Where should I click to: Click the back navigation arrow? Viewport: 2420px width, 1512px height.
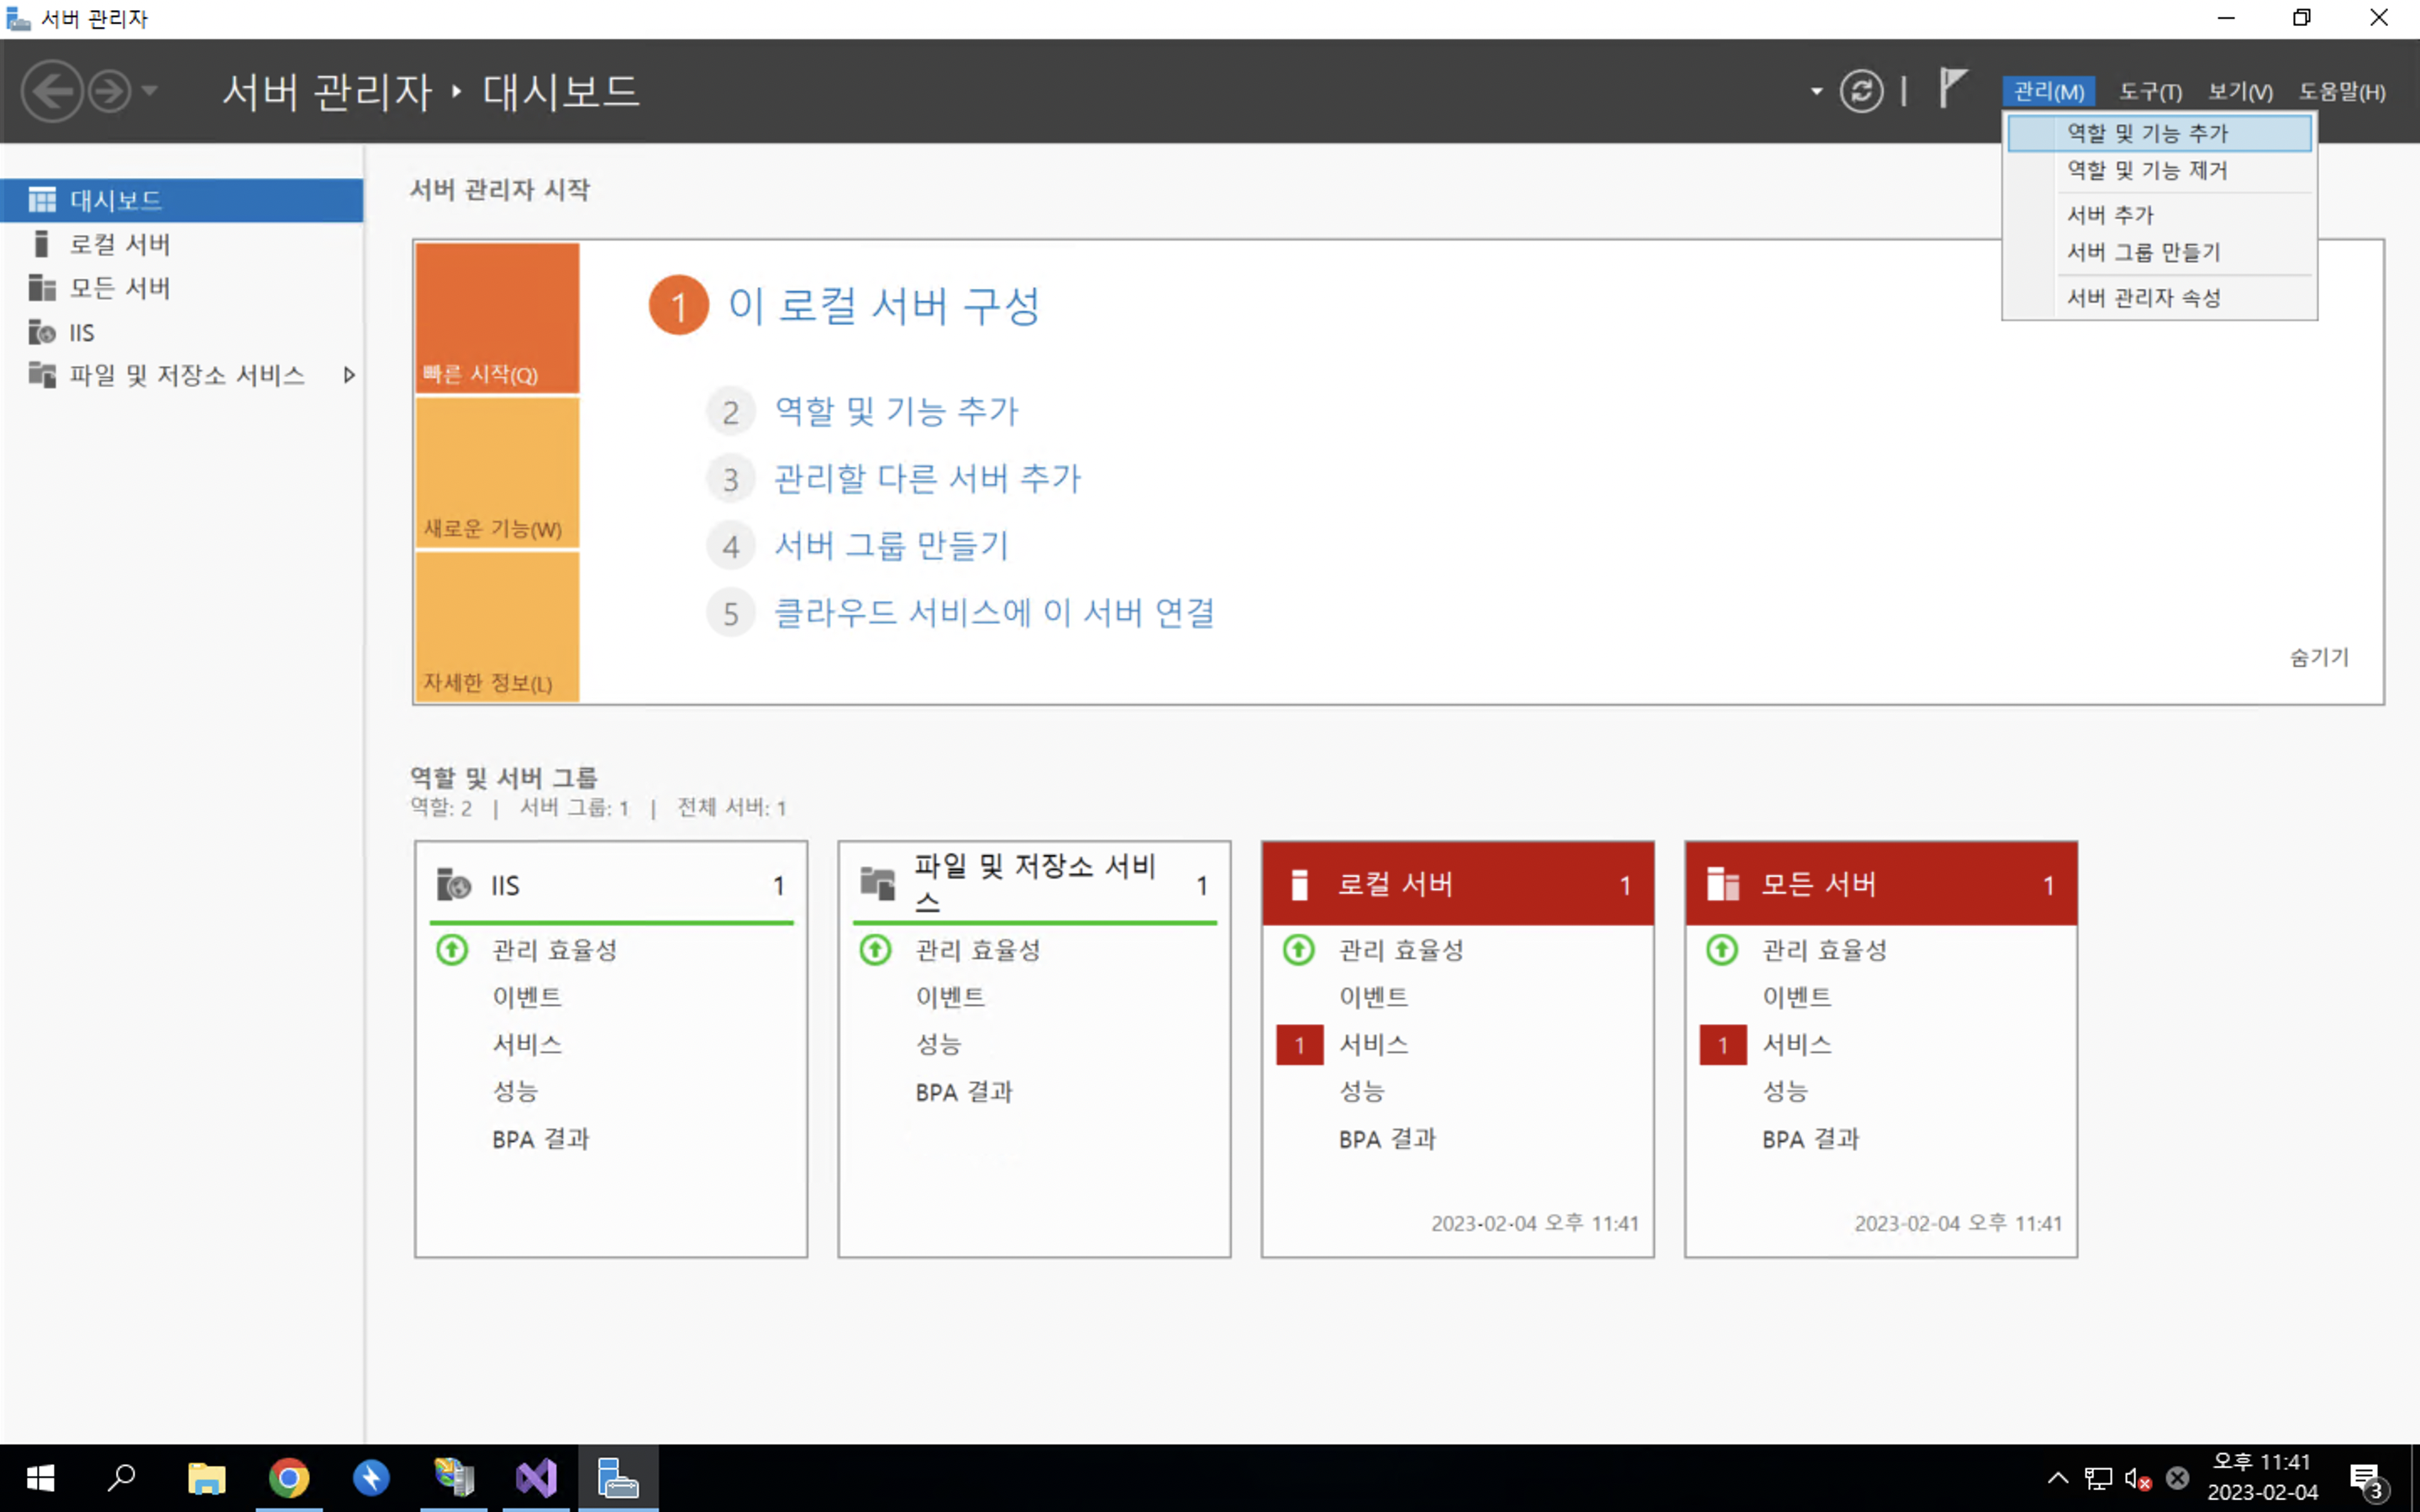point(51,92)
